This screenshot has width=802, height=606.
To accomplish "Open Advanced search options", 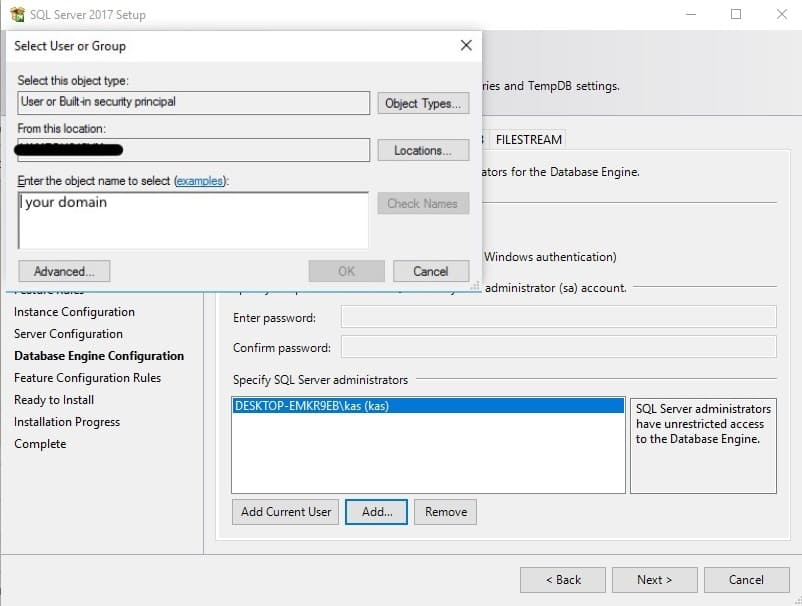I will point(64,271).
